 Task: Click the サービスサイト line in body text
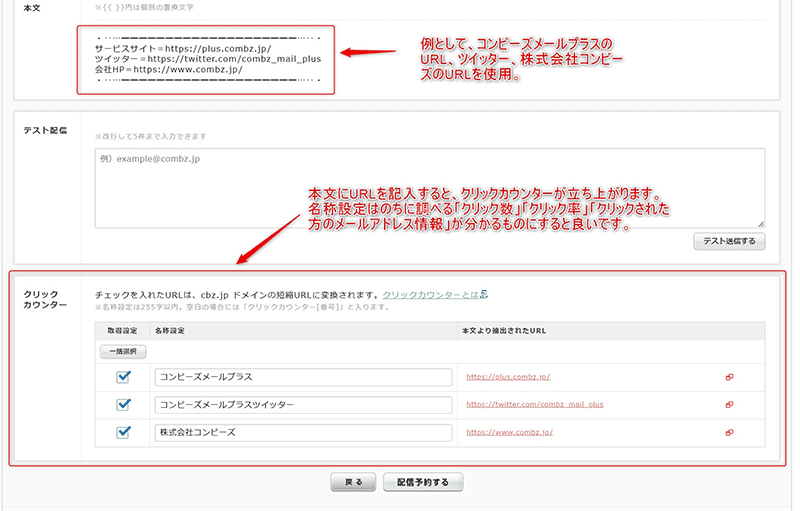click(x=183, y=49)
